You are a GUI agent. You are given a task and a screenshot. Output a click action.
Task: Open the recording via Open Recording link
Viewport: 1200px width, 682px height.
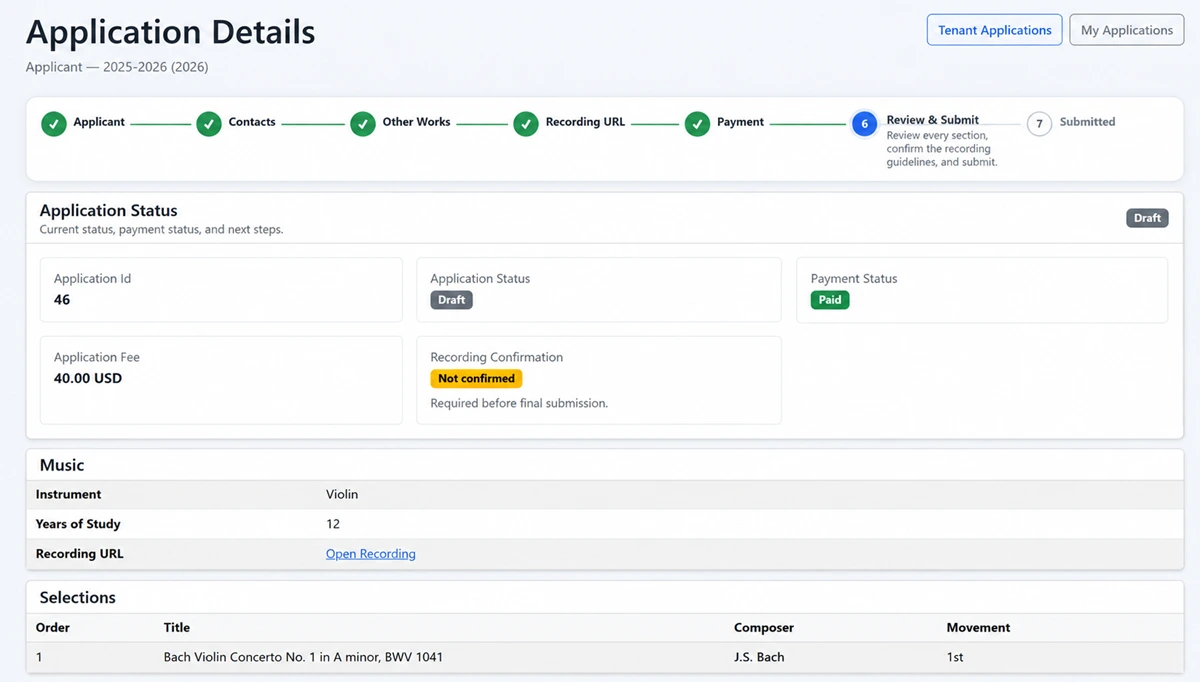(371, 554)
